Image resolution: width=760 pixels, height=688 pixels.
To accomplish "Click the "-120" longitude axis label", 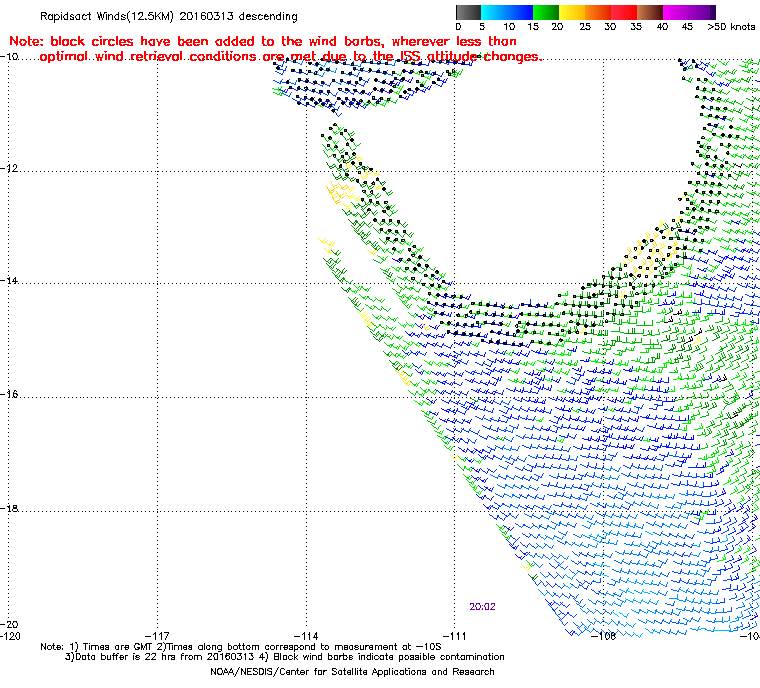I will pos(10,636).
